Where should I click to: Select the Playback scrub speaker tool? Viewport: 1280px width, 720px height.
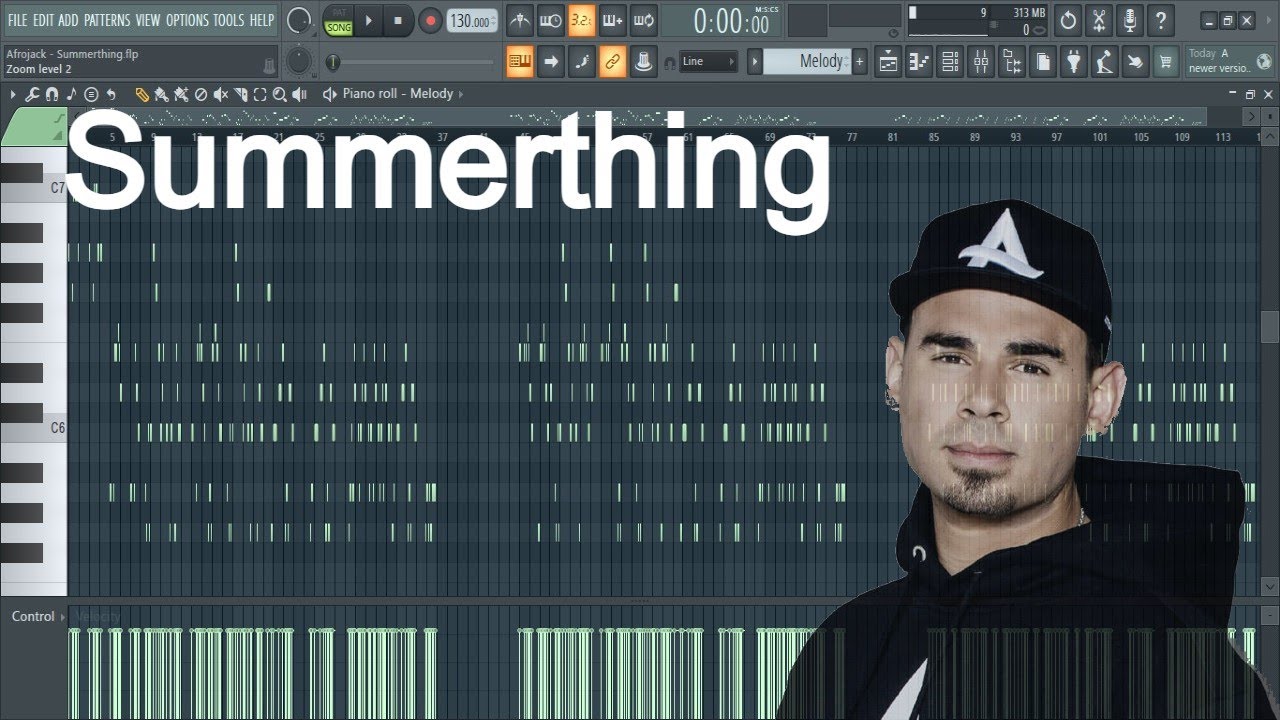pyautogui.click(x=300, y=95)
